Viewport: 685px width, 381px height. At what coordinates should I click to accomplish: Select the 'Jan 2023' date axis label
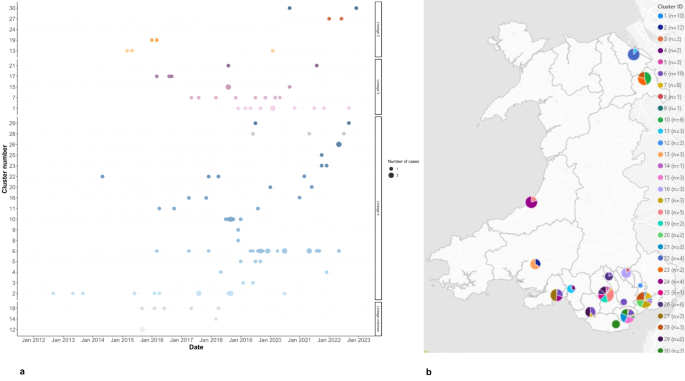tap(359, 340)
